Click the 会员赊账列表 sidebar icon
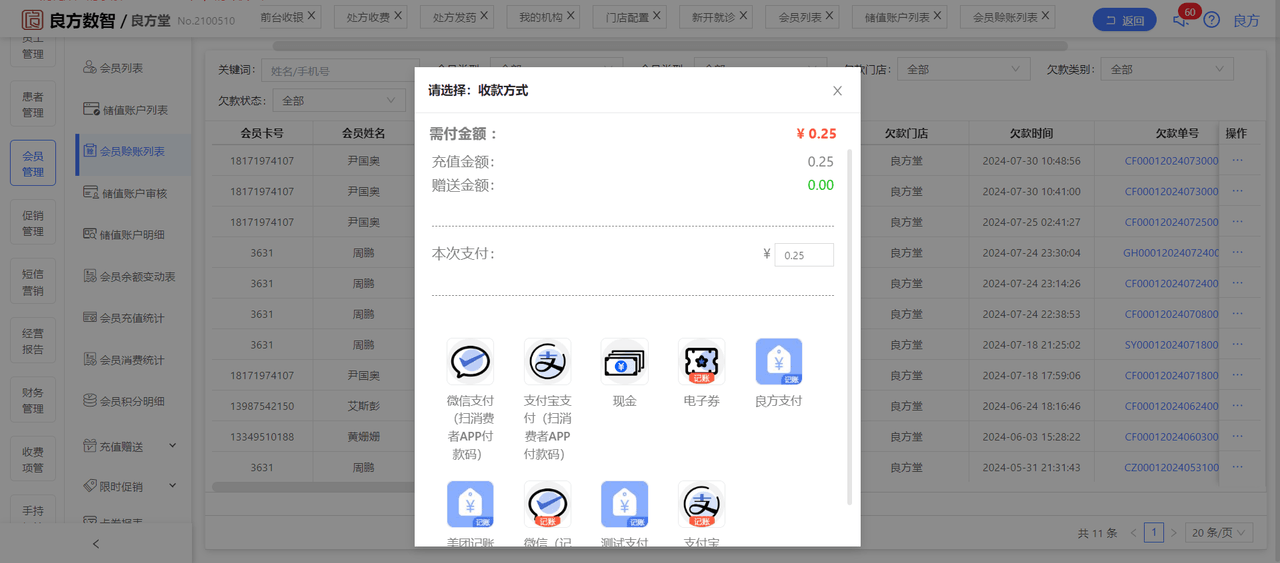This screenshot has height=563, width=1280. tap(89, 152)
